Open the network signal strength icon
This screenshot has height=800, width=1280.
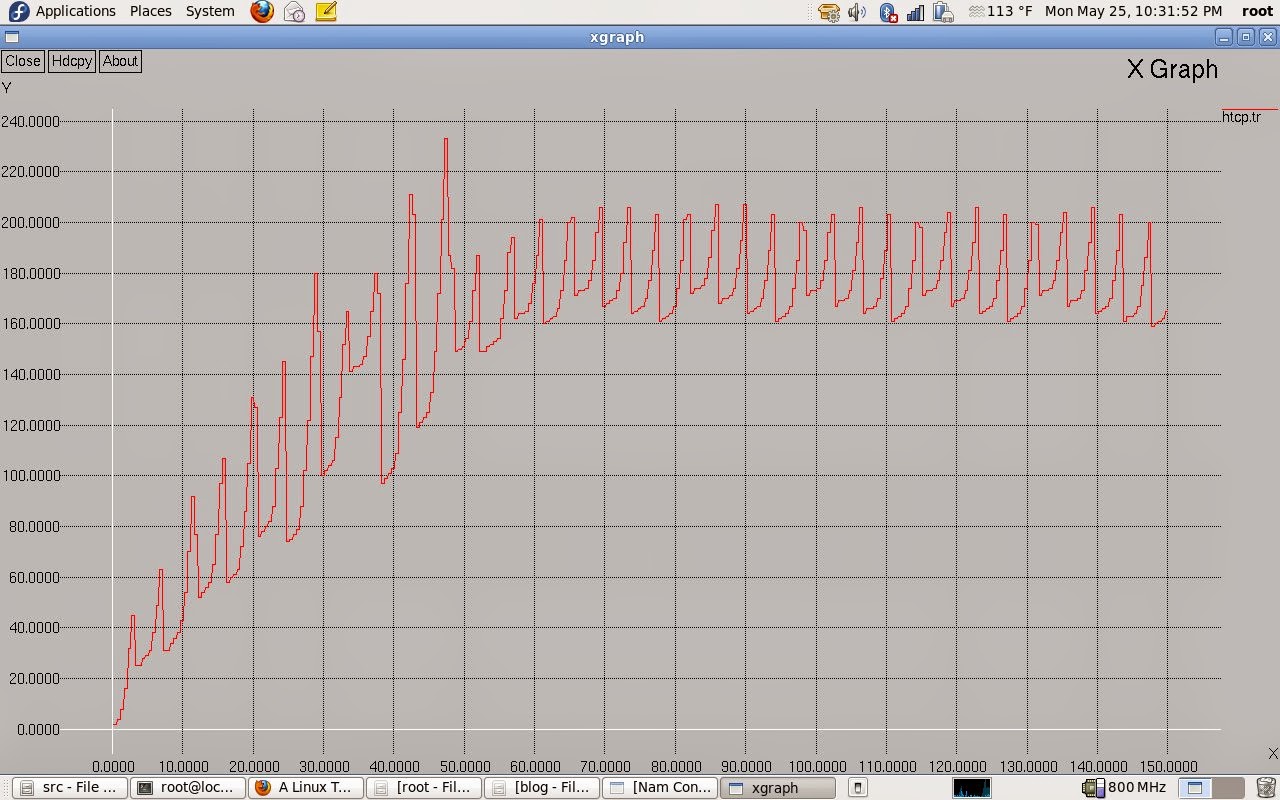coord(915,11)
